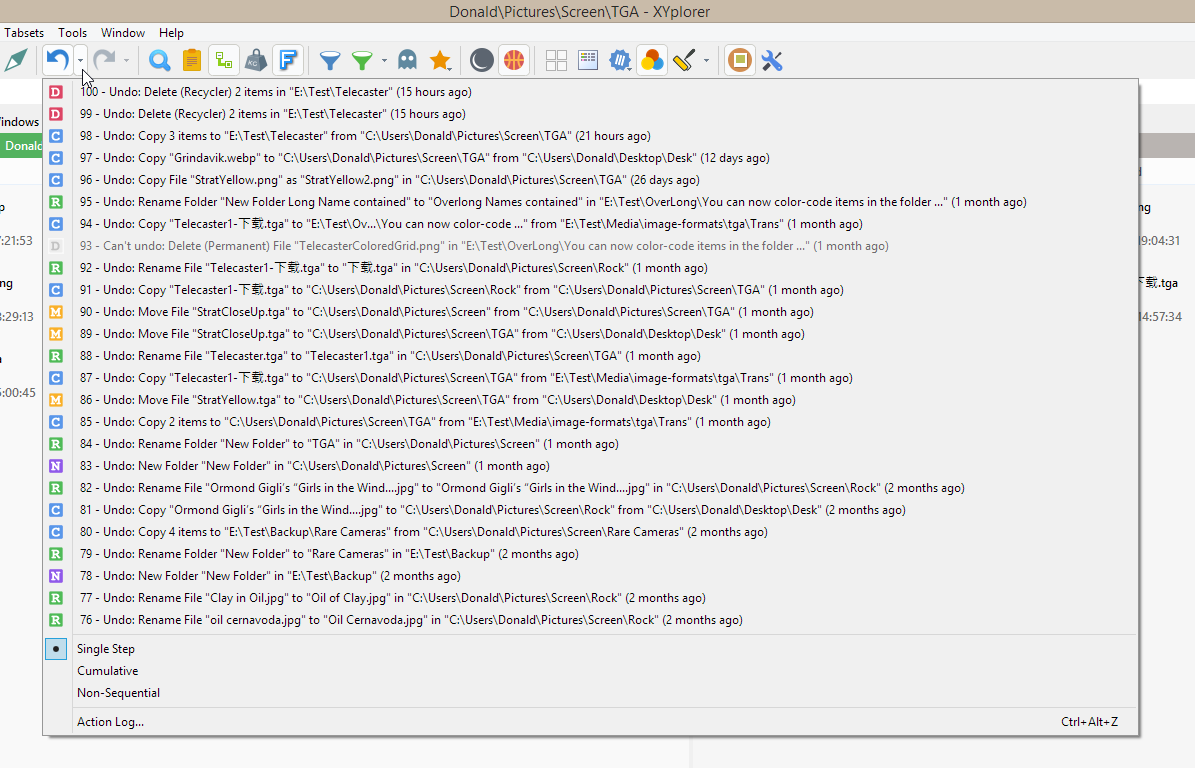Select the Non-Sequential undo mode
This screenshot has width=1195, height=768.
(x=118, y=693)
